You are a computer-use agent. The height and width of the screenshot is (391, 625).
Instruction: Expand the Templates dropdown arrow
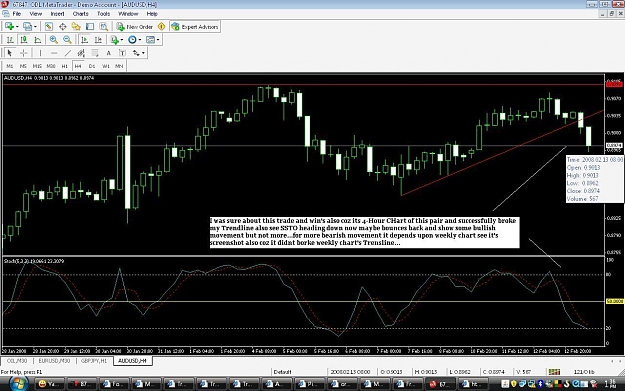158,40
